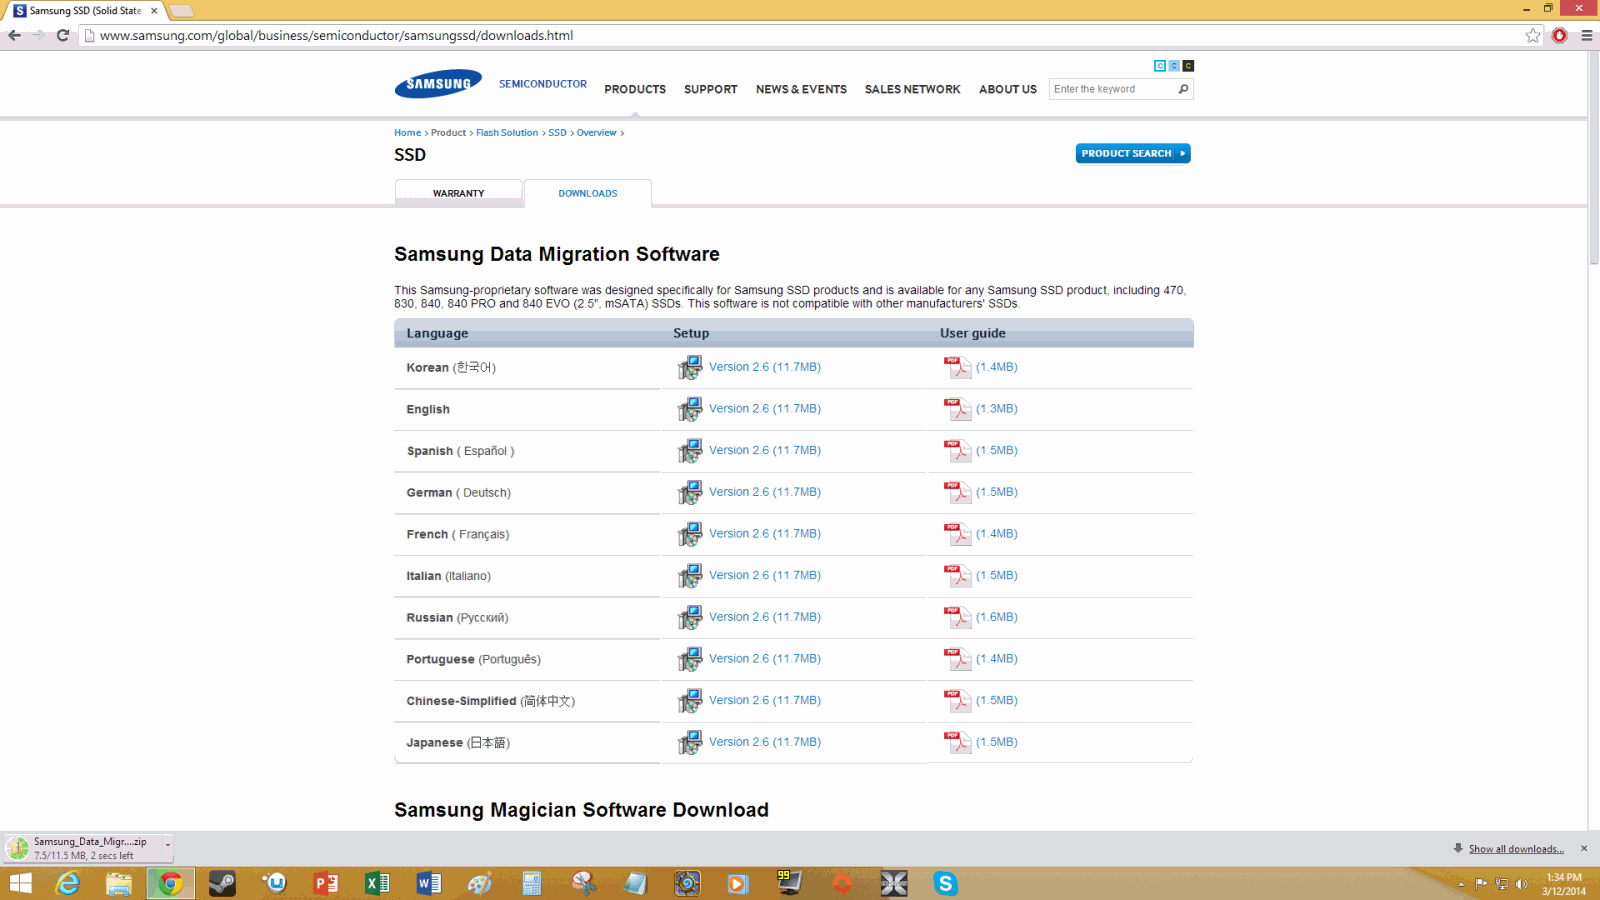
Task: Open the German user guide PDF icon
Action: pyautogui.click(x=957, y=493)
